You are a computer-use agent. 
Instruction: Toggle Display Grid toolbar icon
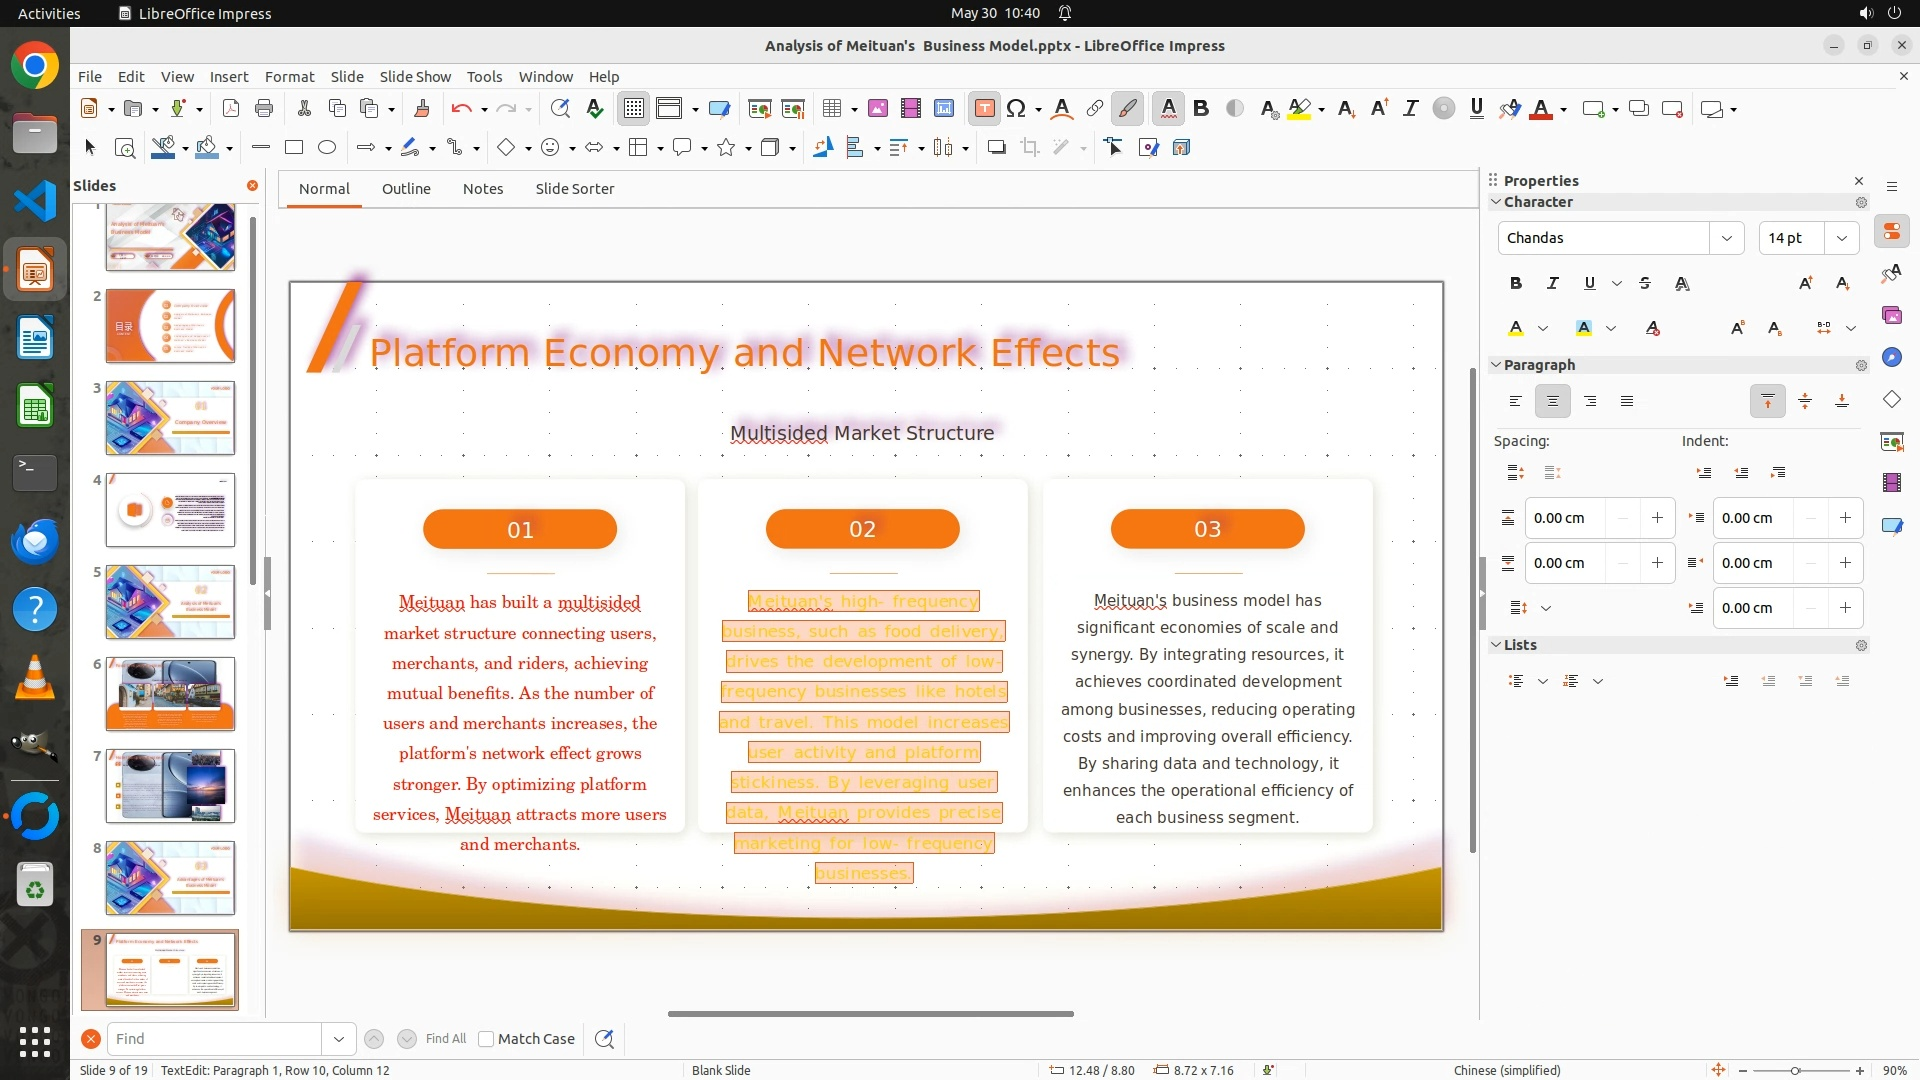coord(634,109)
